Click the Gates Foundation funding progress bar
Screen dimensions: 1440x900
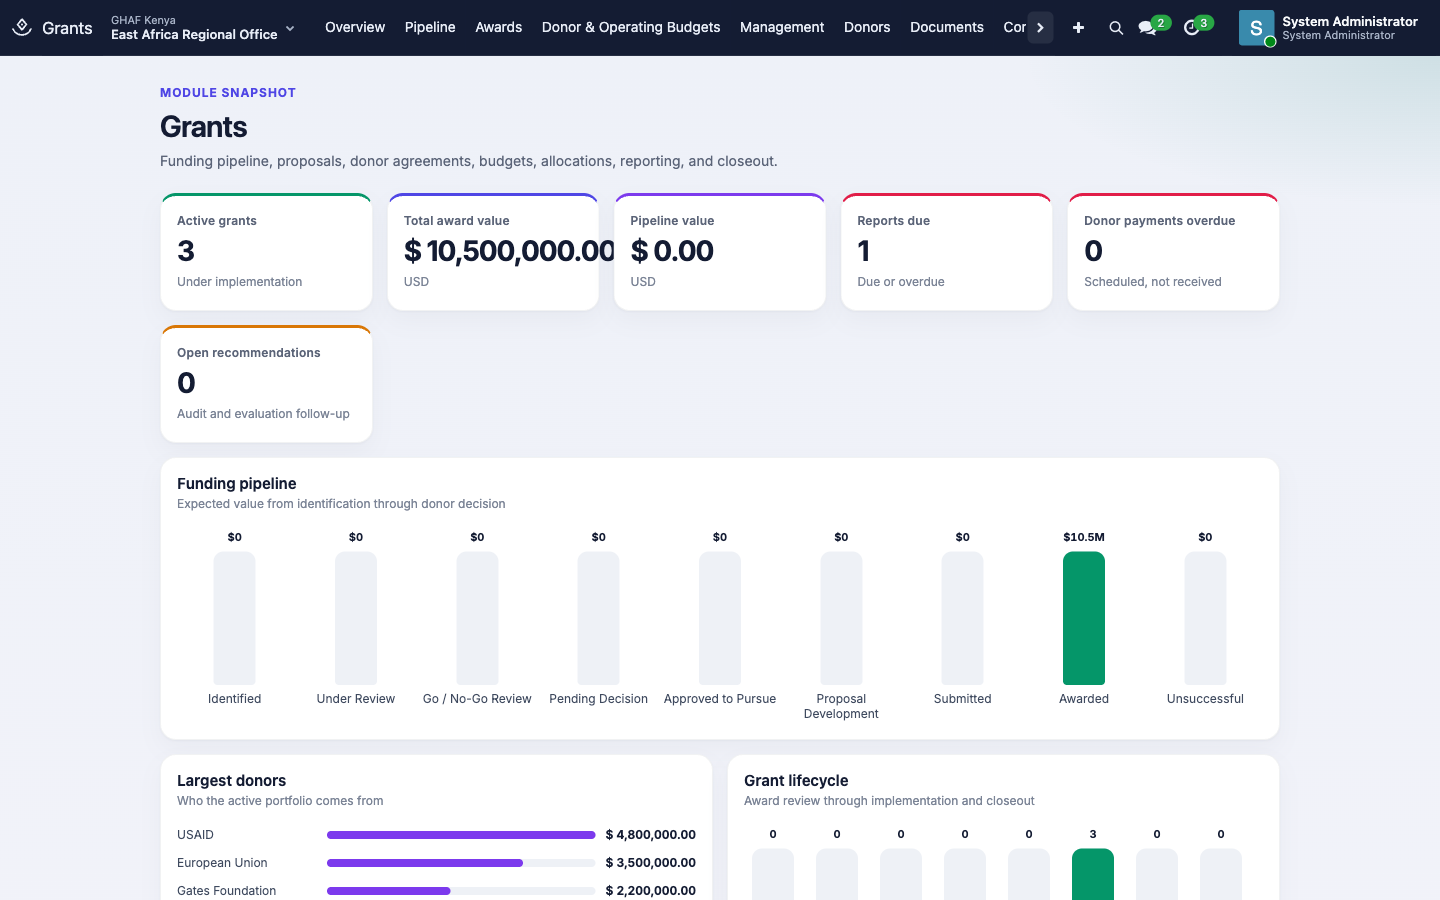tap(461, 891)
